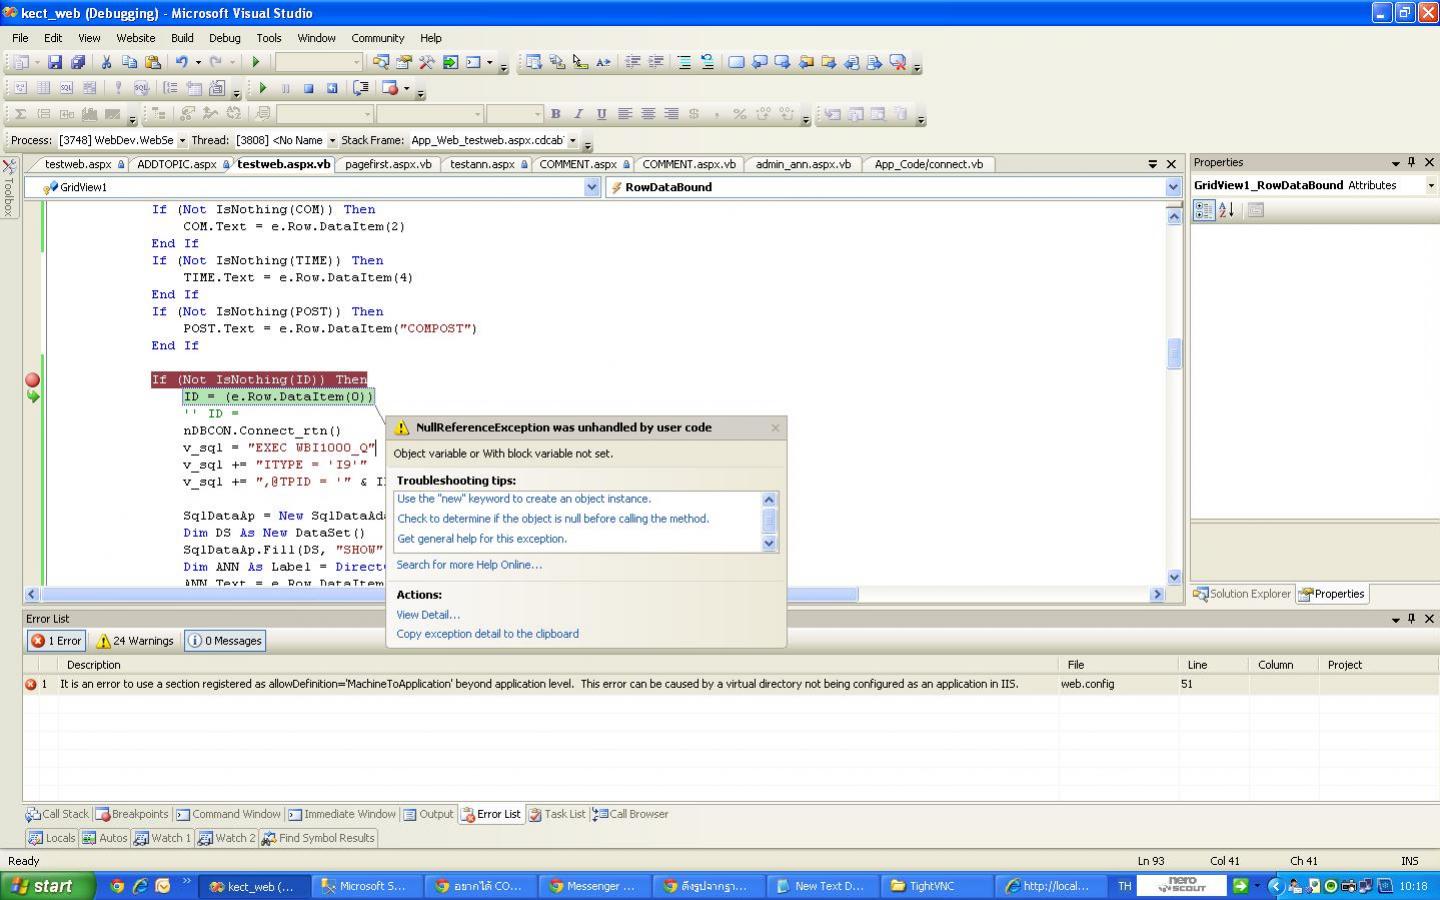Click the Continue green arrow in Debug toolbar
1440x900 pixels.
pos(263,88)
